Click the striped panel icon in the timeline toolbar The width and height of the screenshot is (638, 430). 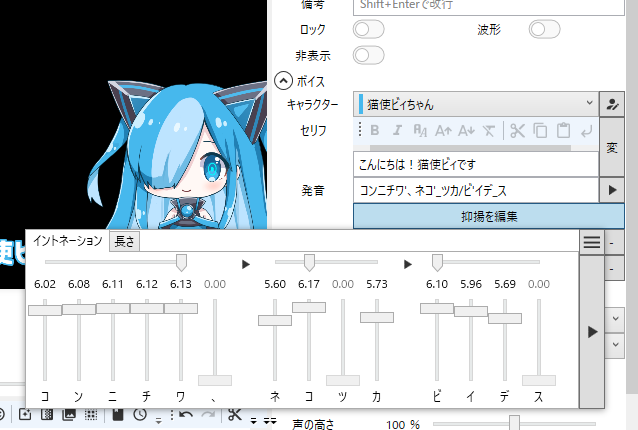pos(47,414)
